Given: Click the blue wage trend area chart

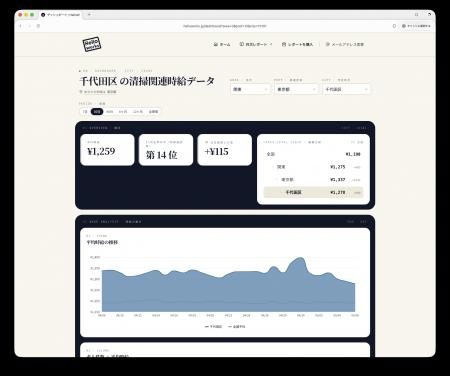Looking at the screenshot, I should coord(228,288).
